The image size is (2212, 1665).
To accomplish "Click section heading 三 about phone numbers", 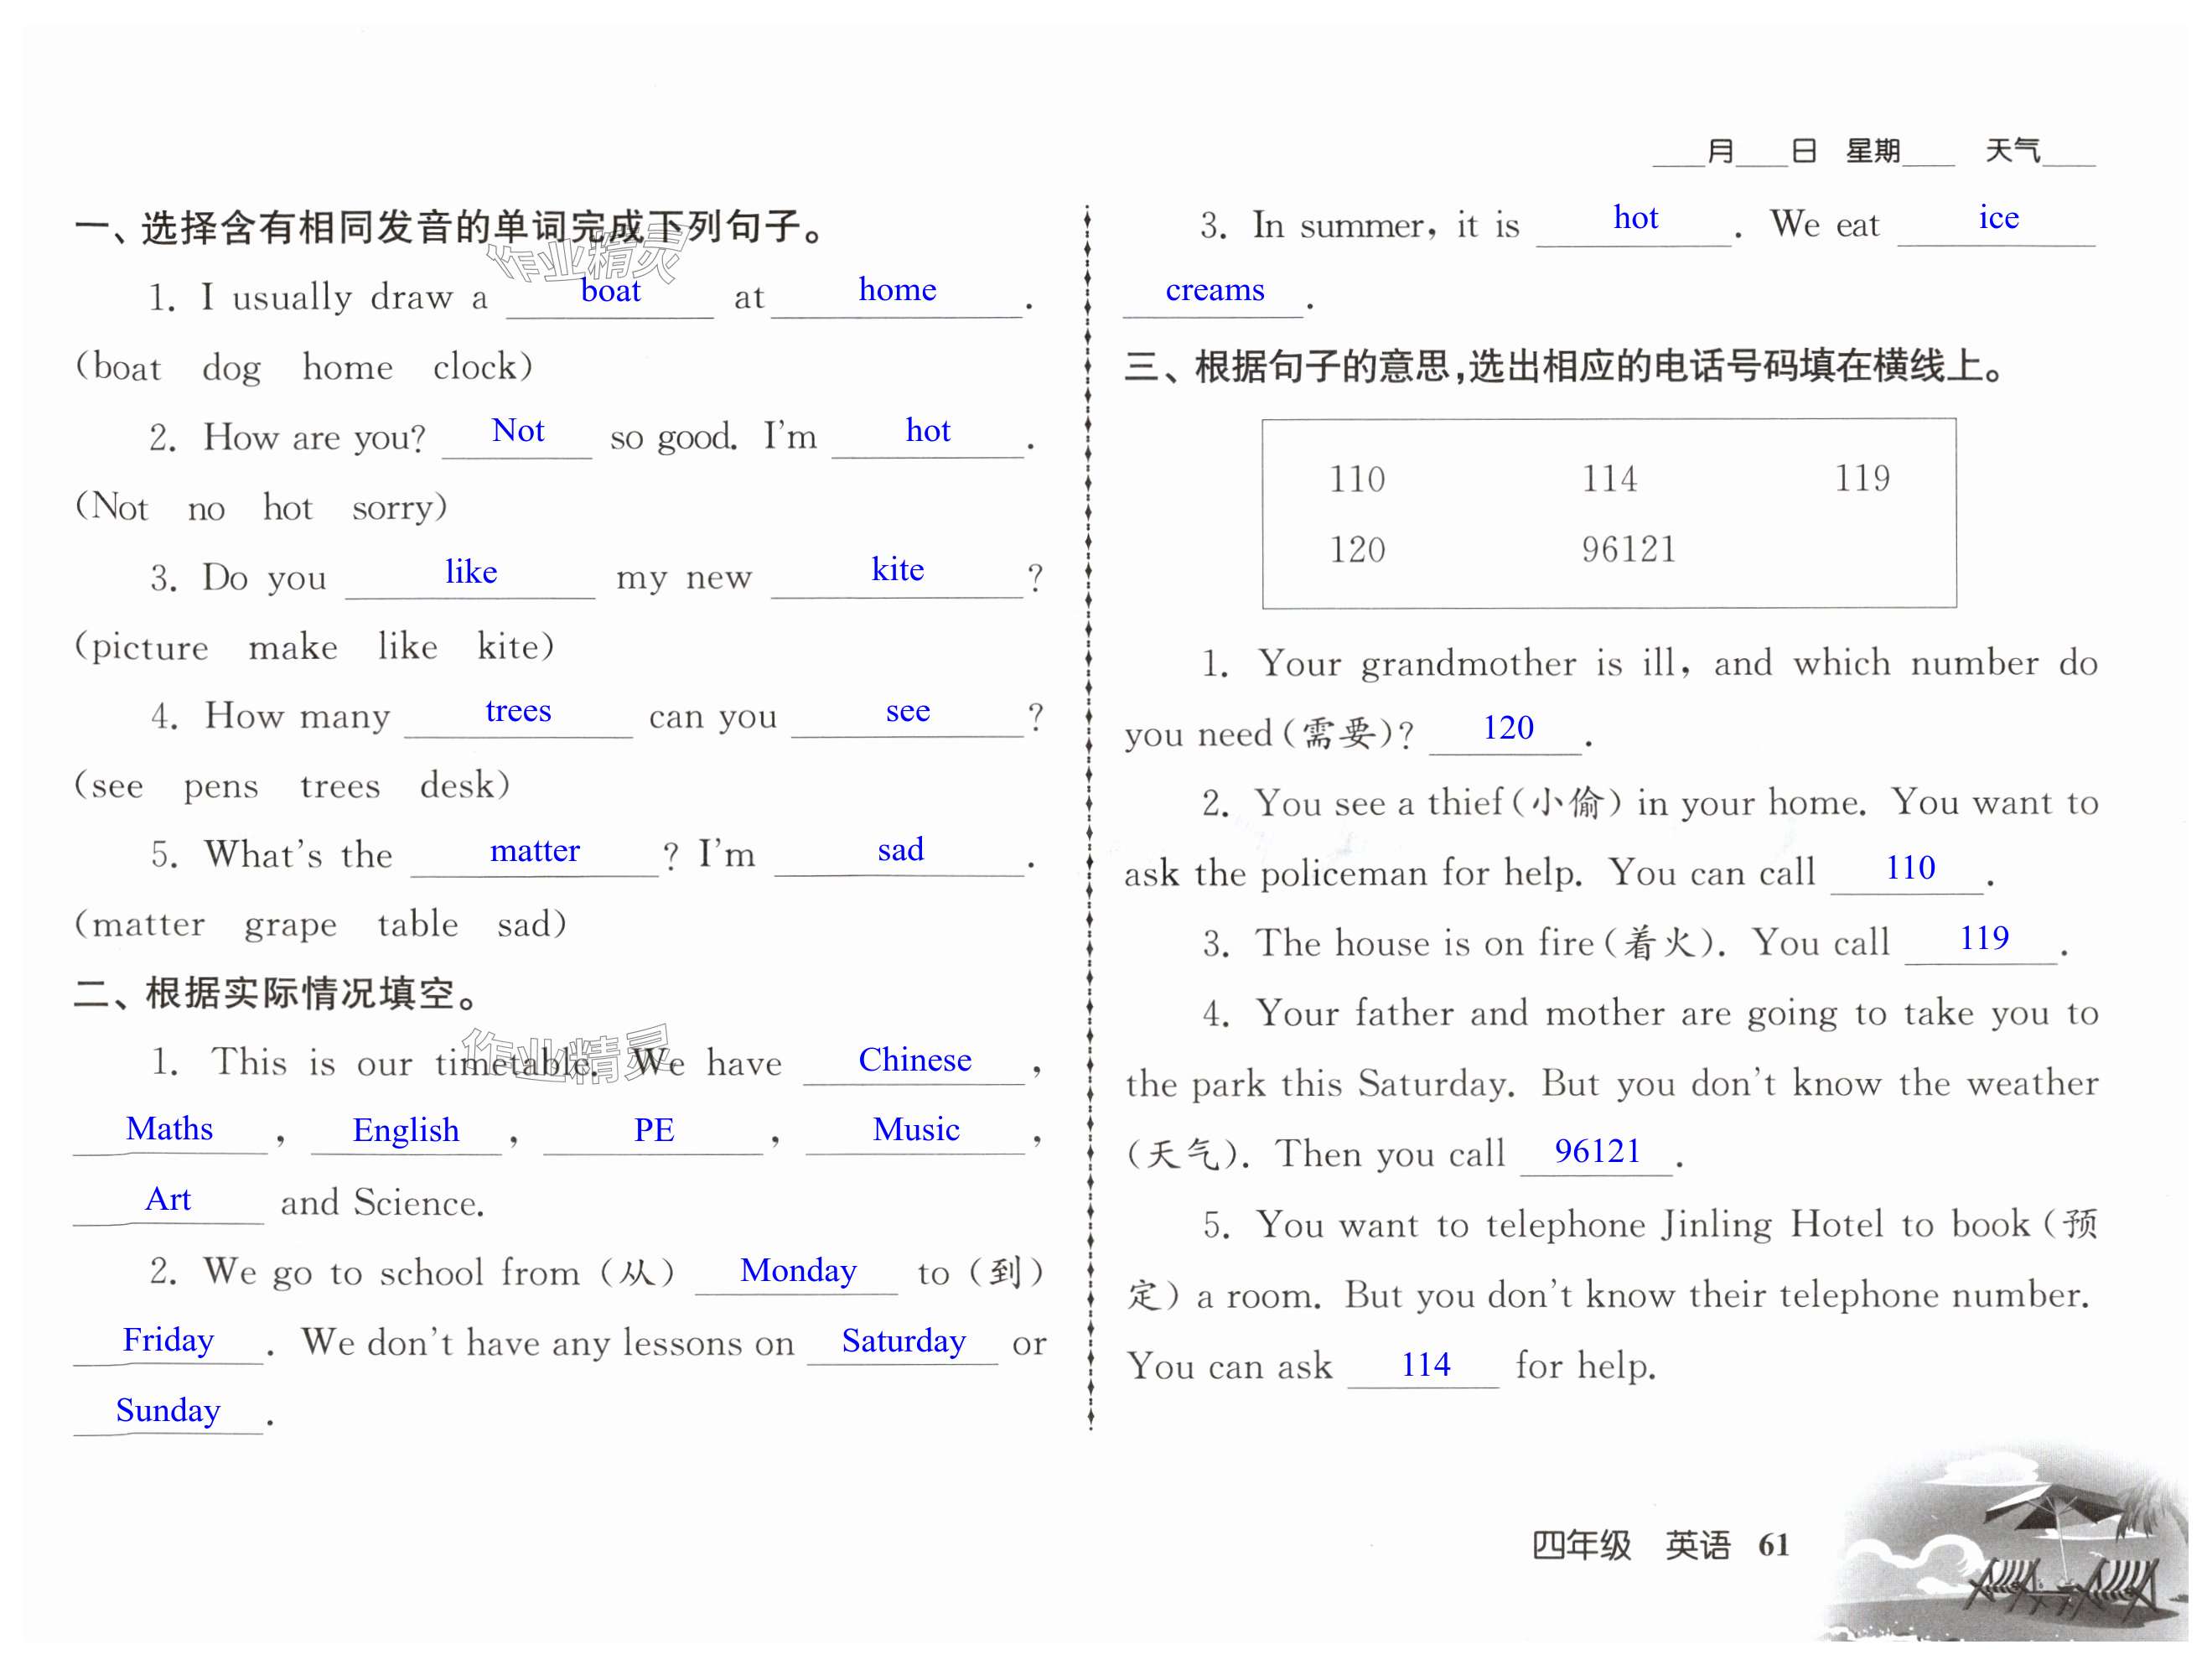I will click(1563, 366).
